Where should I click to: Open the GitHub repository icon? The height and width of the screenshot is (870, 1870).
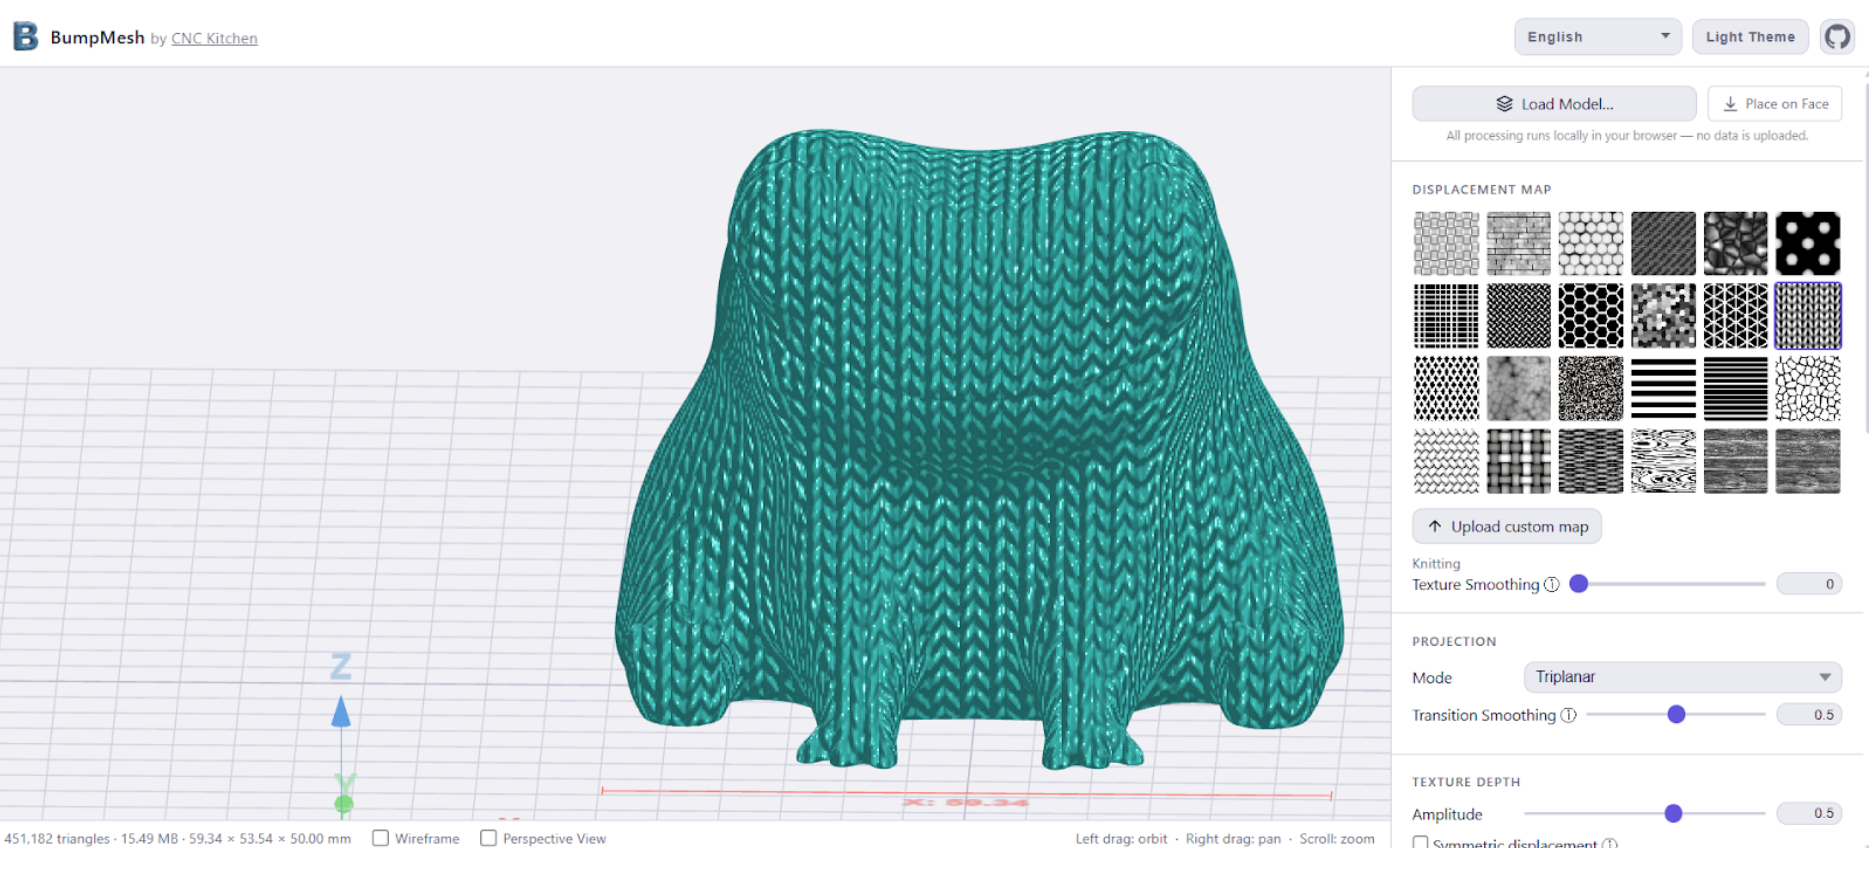1837,37
